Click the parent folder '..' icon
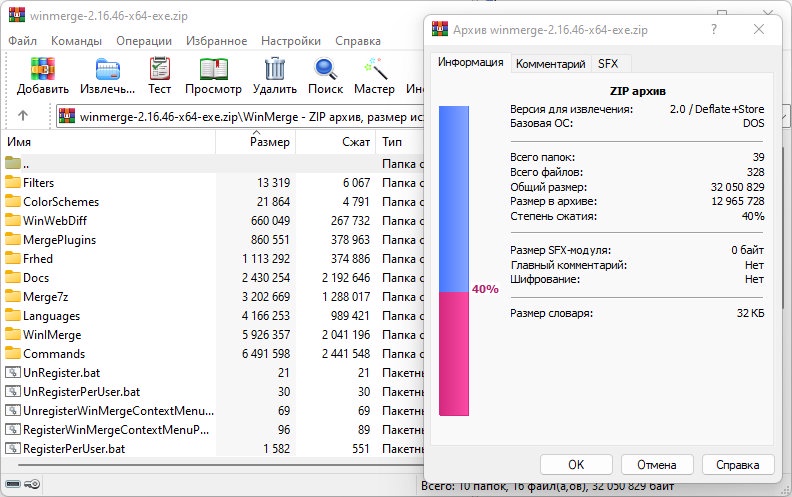The image size is (792, 497). click(x=13, y=163)
